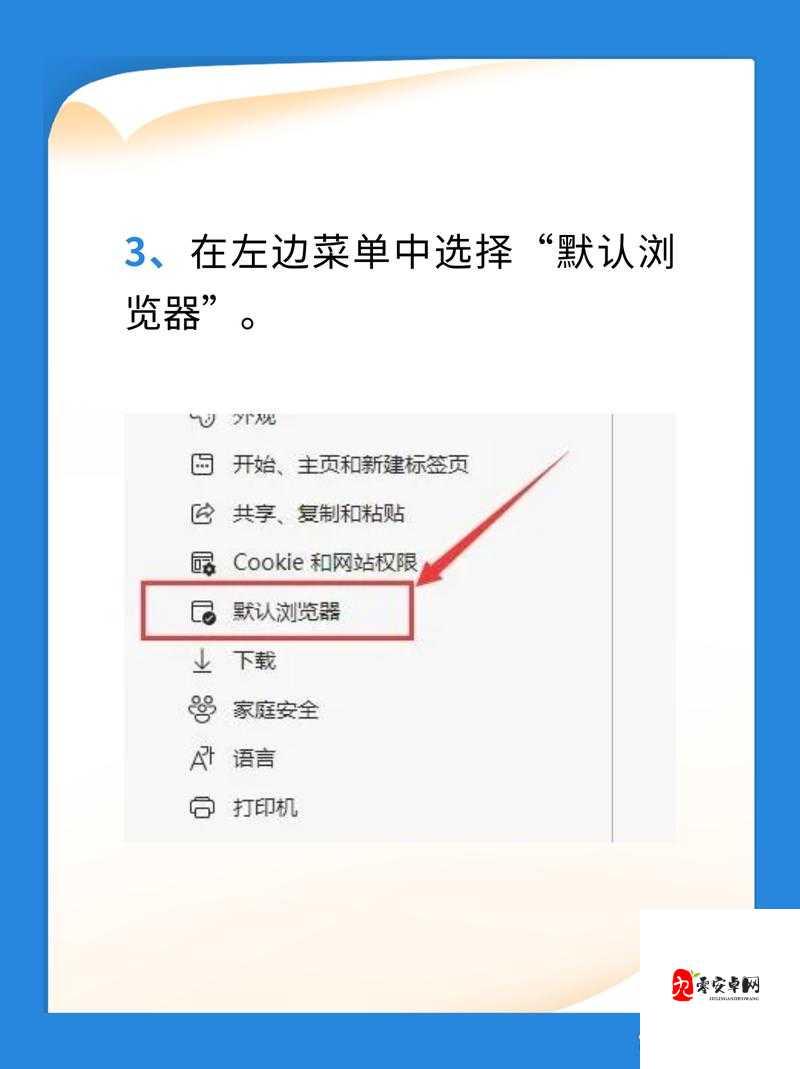
Task: Click the start page window icon
Action: click(202, 464)
